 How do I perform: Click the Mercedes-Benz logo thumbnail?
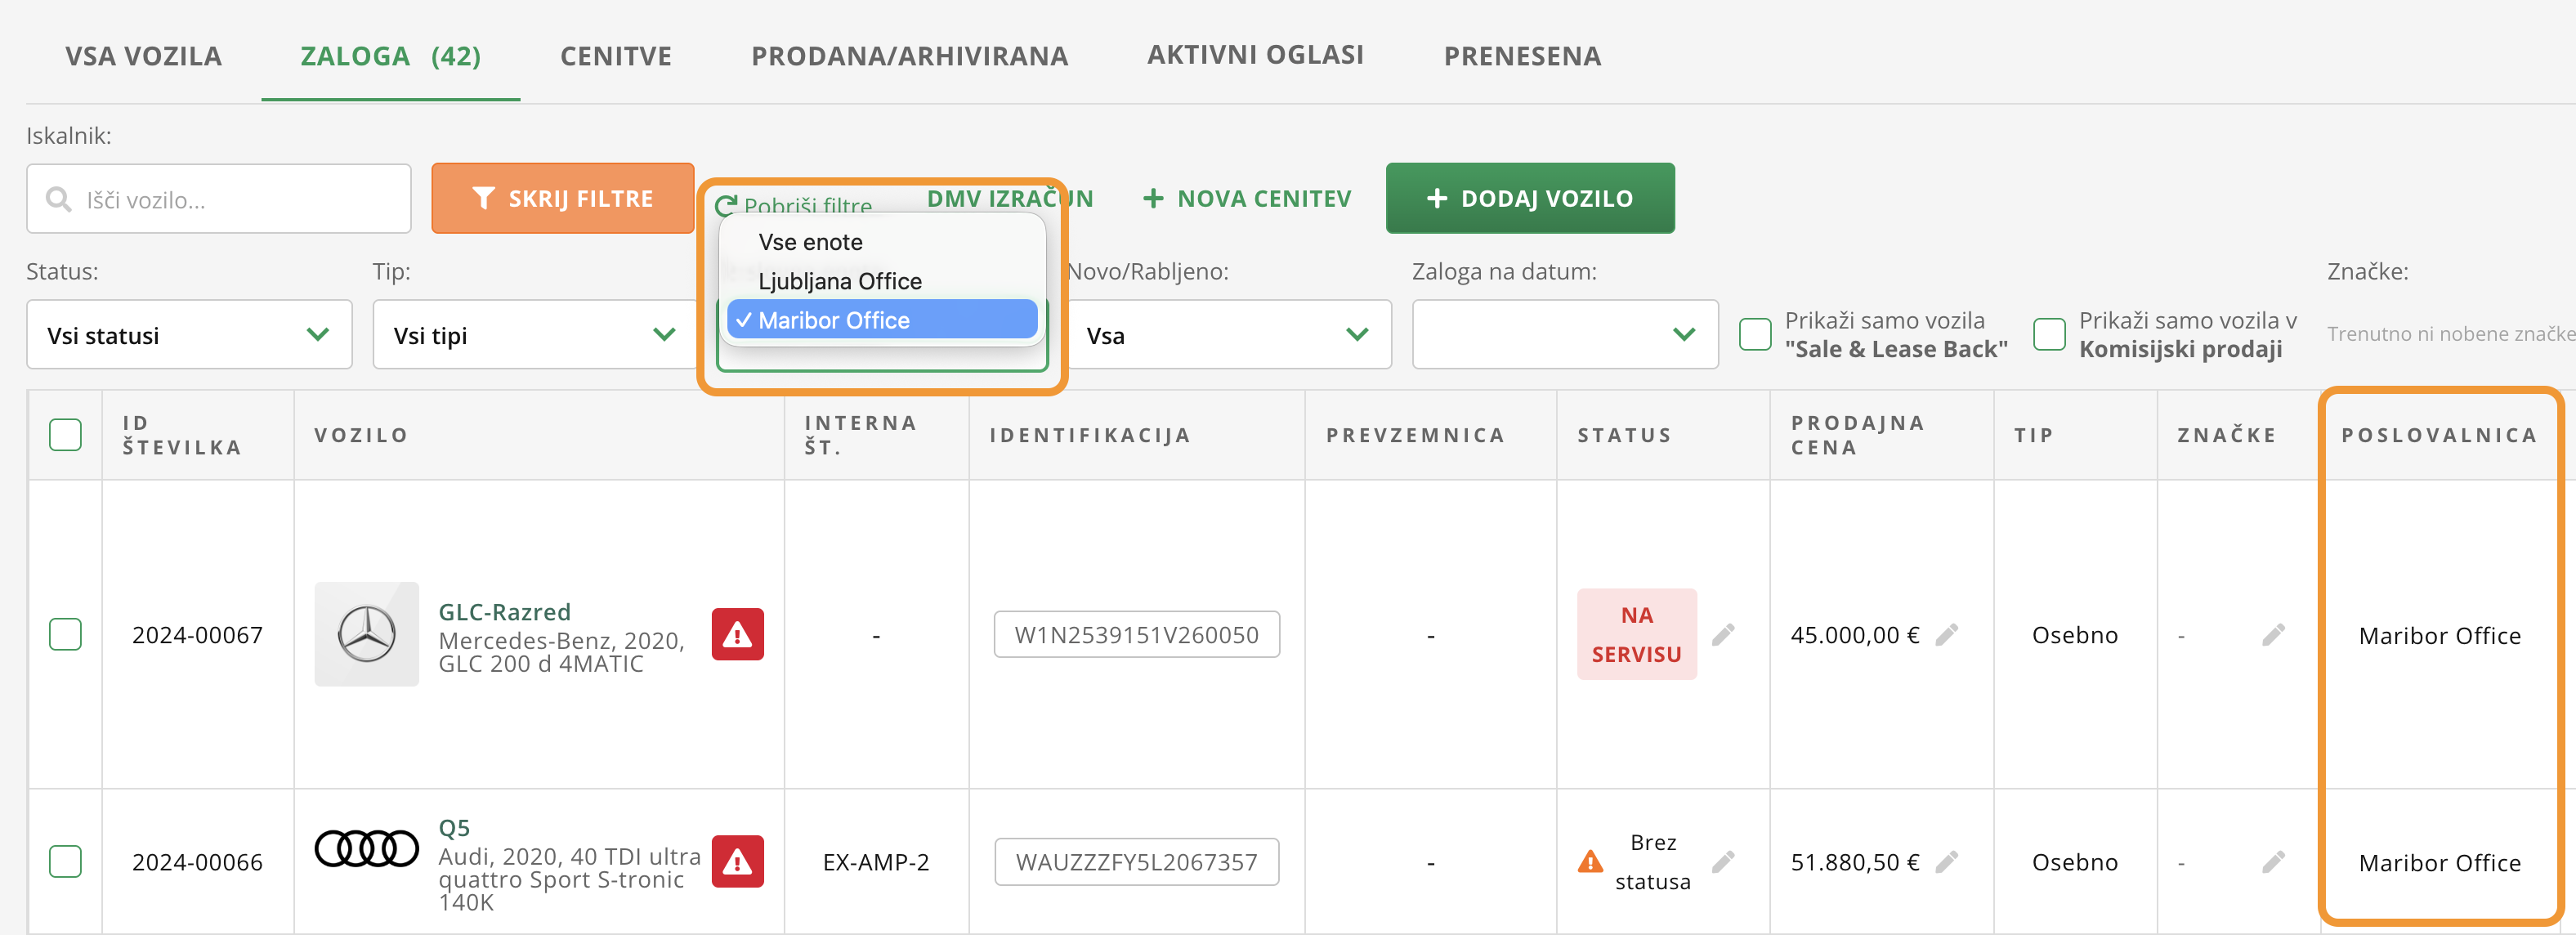(x=366, y=634)
